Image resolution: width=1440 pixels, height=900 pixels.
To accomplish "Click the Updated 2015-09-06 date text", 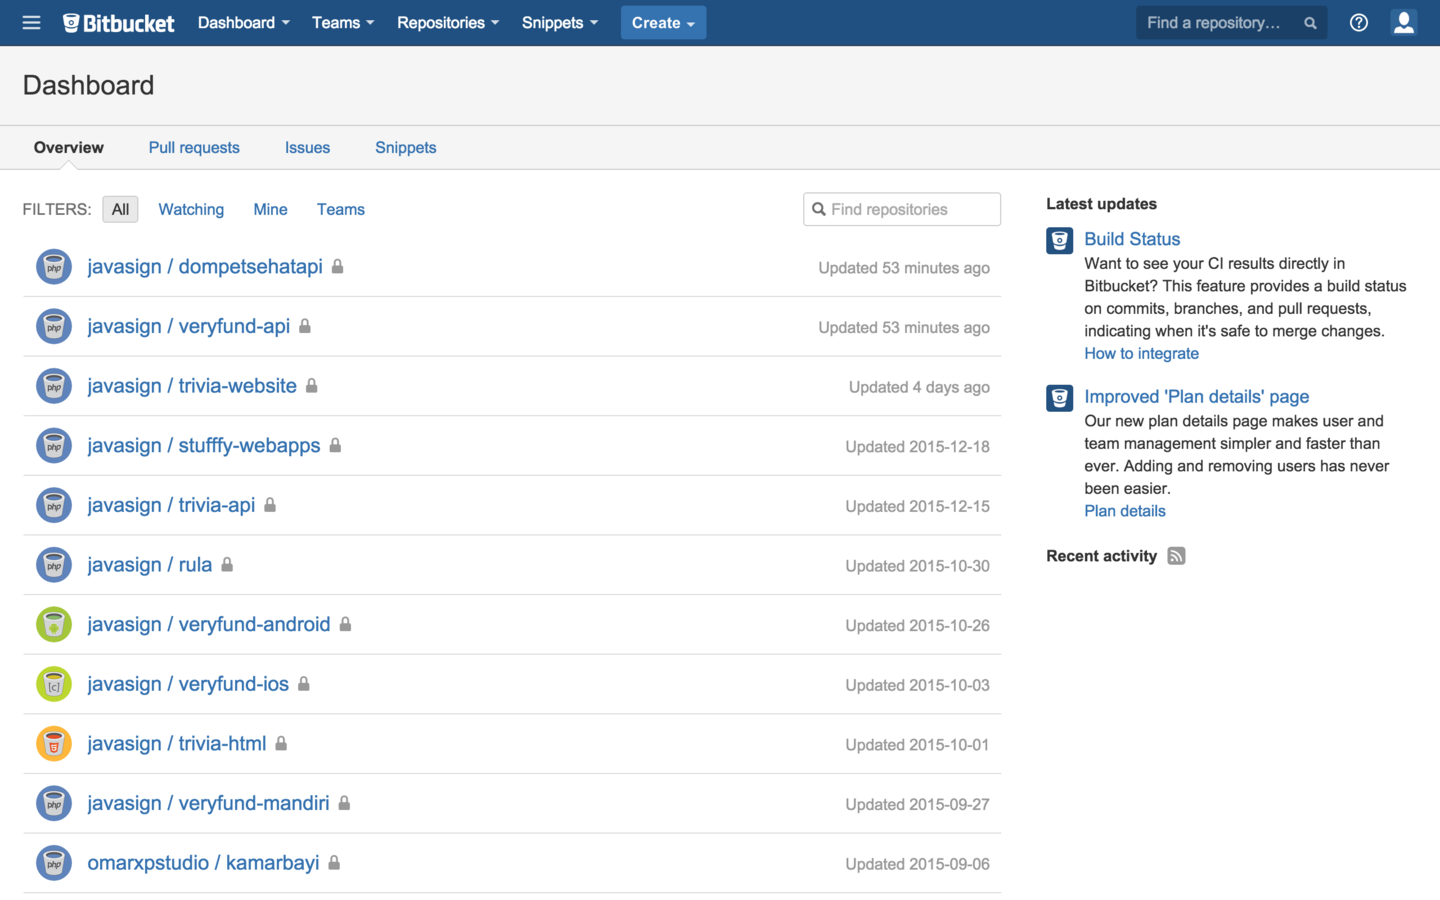I will tap(917, 864).
